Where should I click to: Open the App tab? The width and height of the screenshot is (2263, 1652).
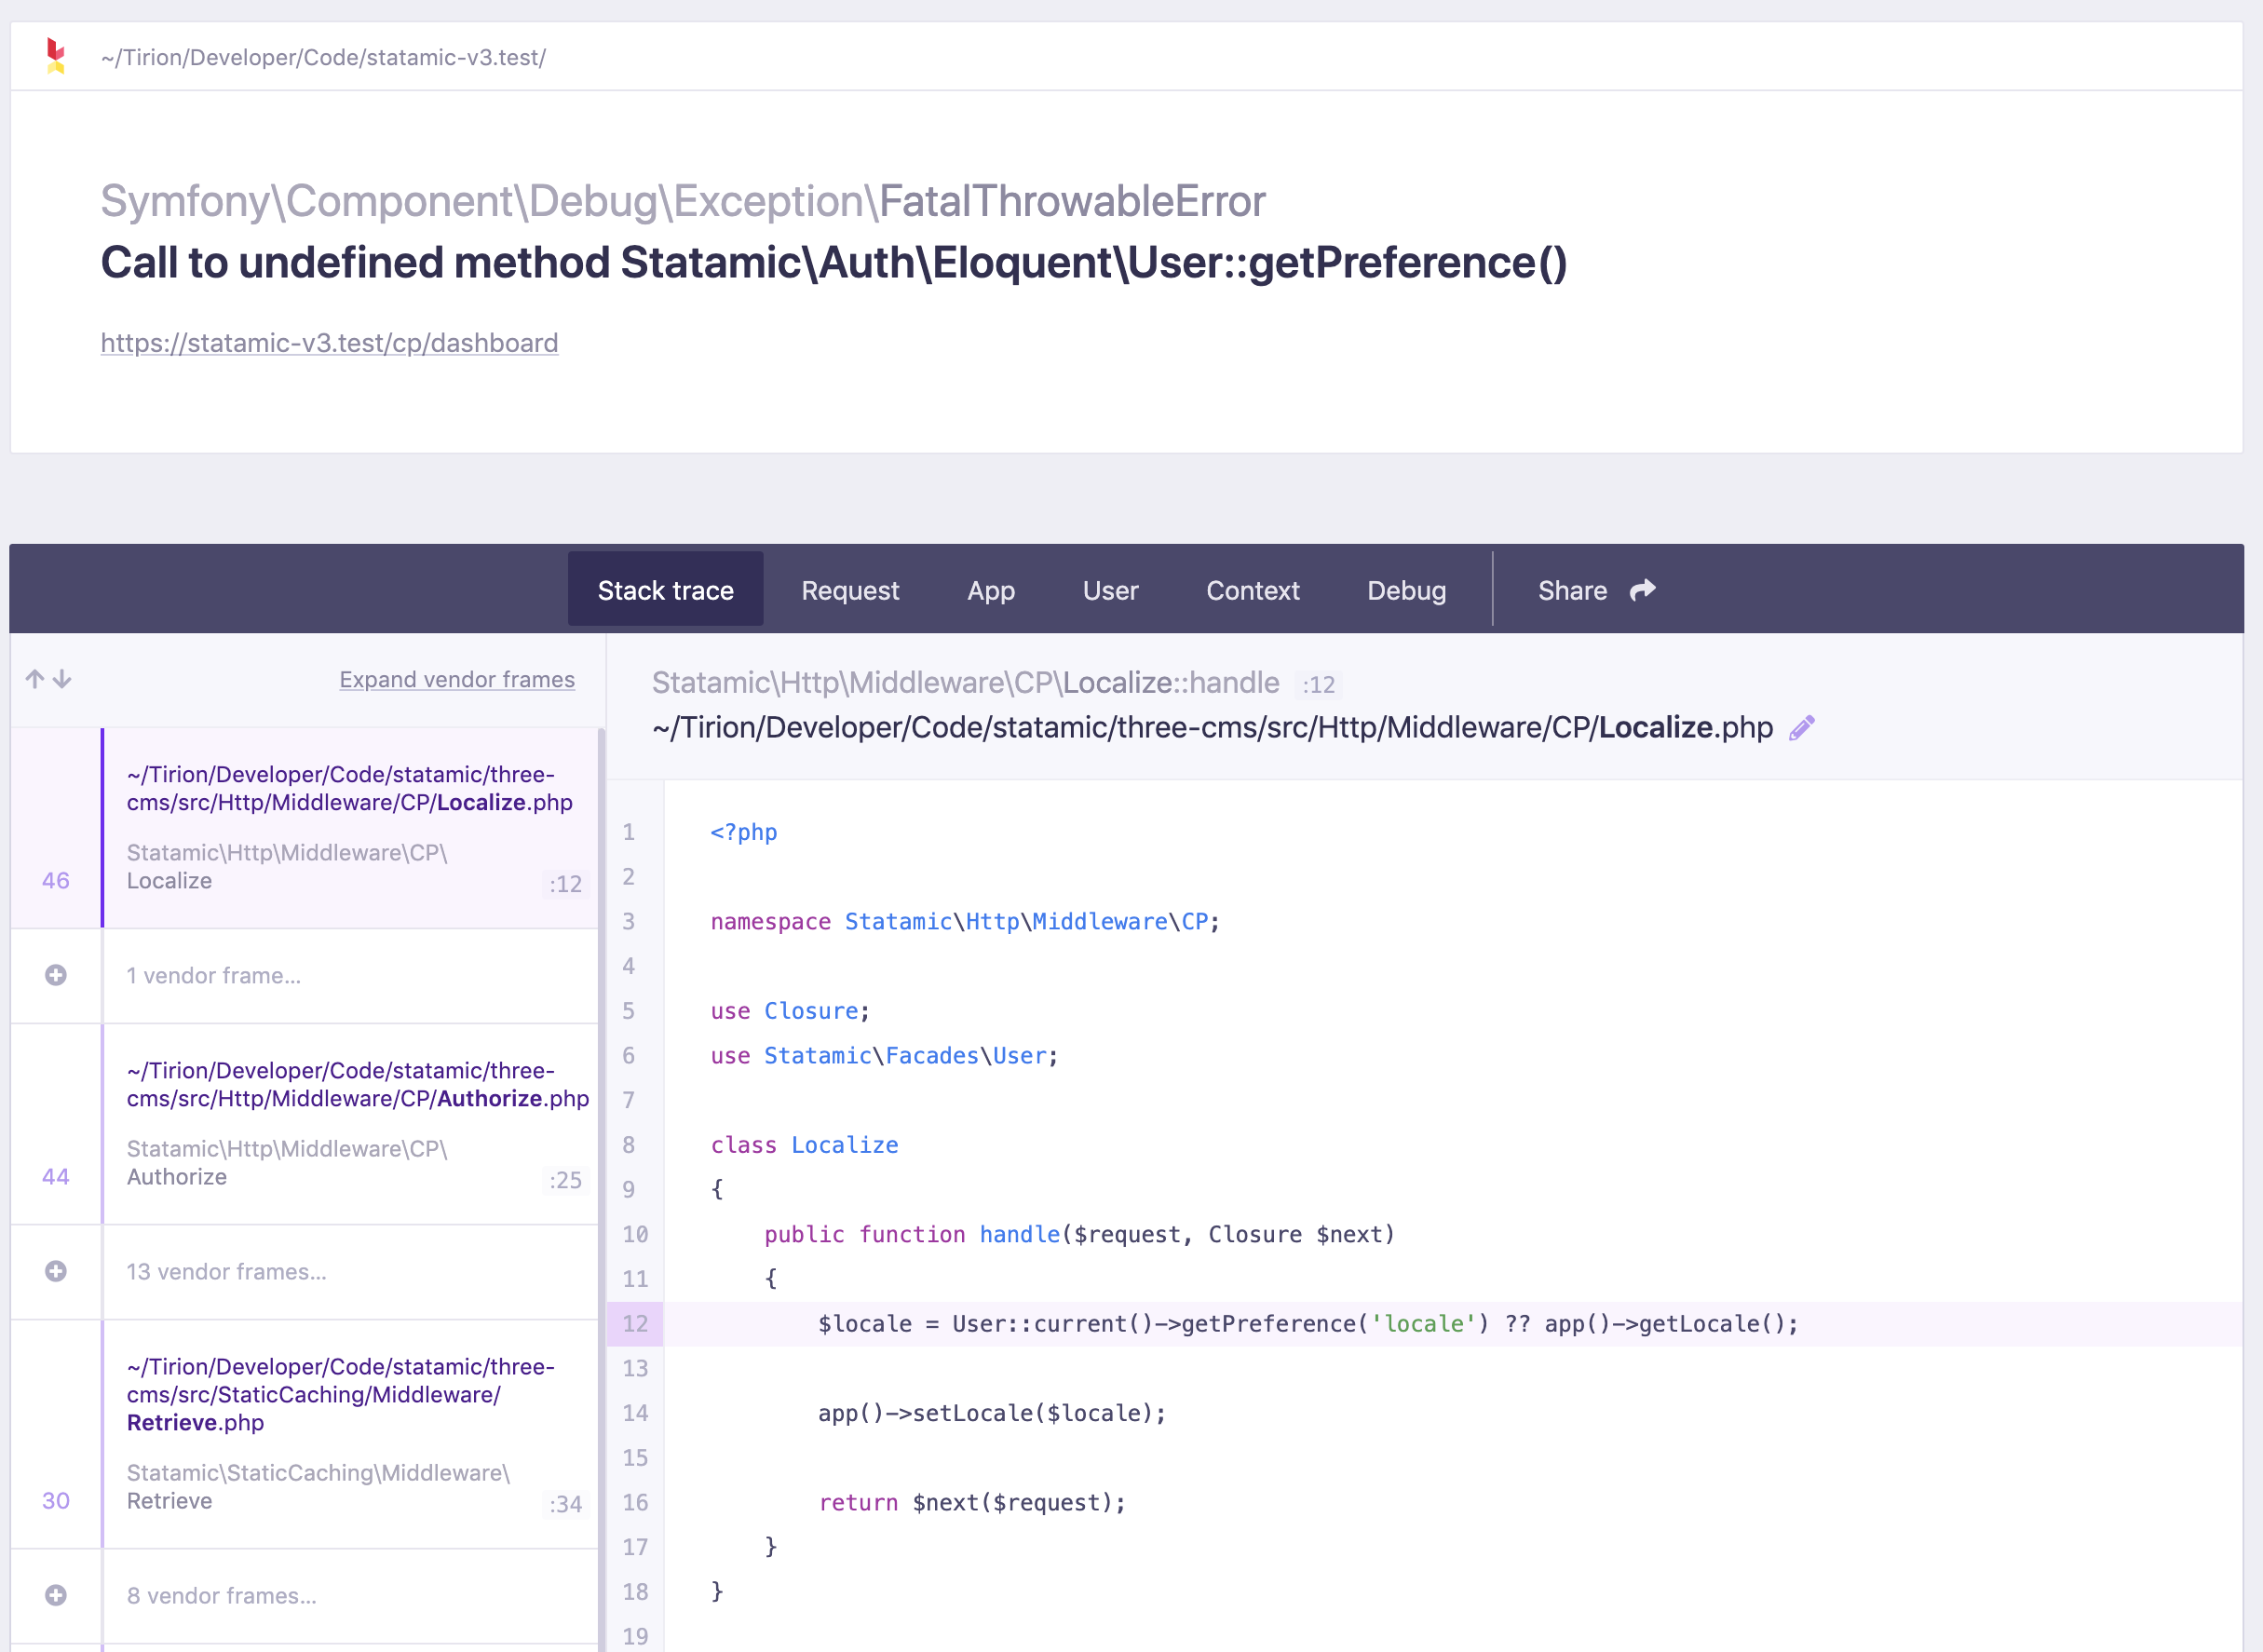(990, 590)
